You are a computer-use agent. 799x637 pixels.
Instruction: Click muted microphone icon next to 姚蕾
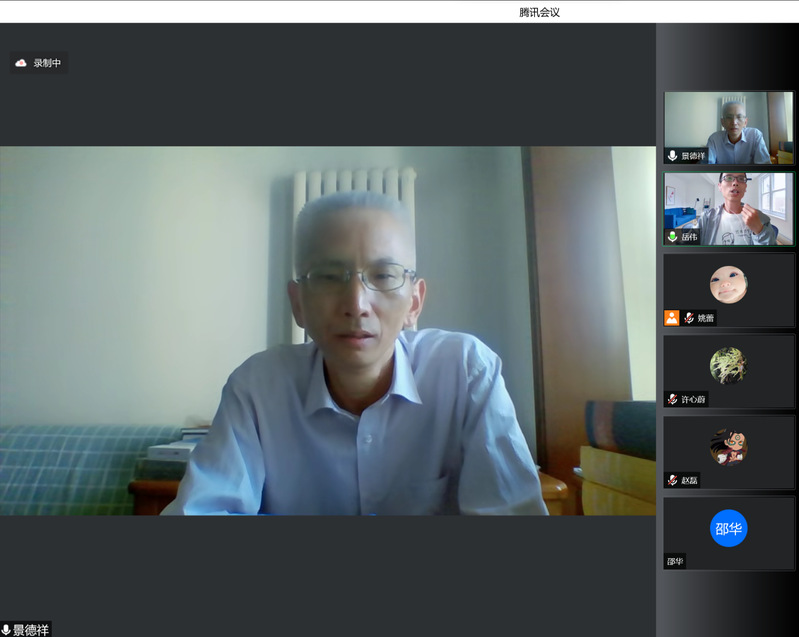tap(689, 318)
